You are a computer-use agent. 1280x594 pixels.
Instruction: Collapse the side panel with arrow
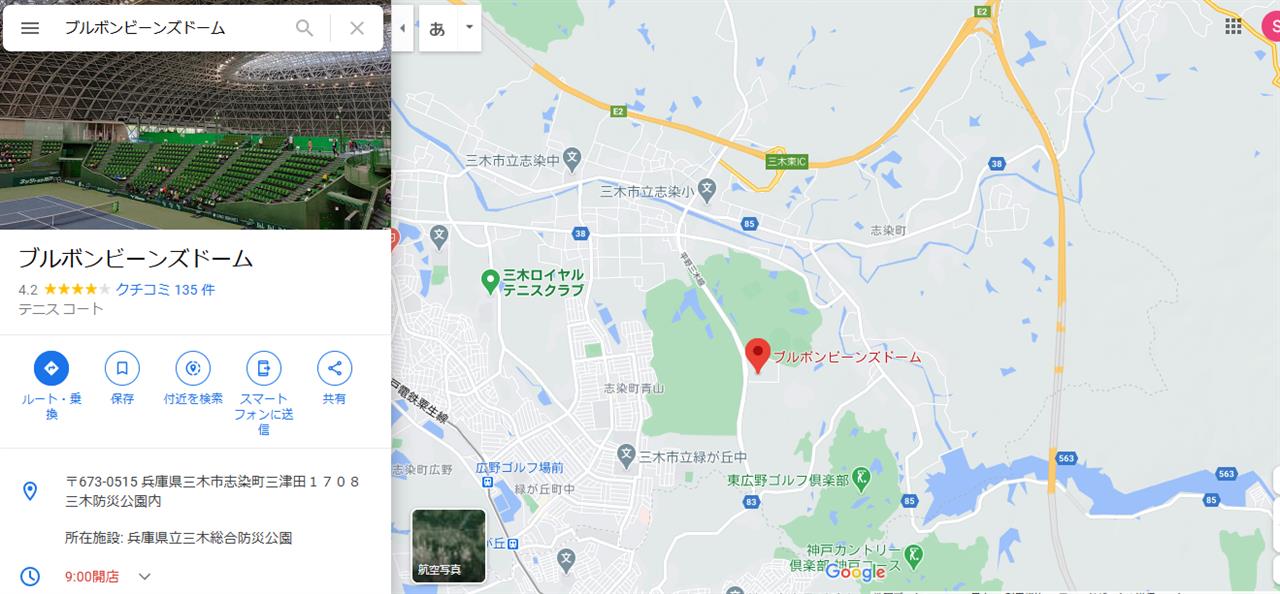pos(402,28)
